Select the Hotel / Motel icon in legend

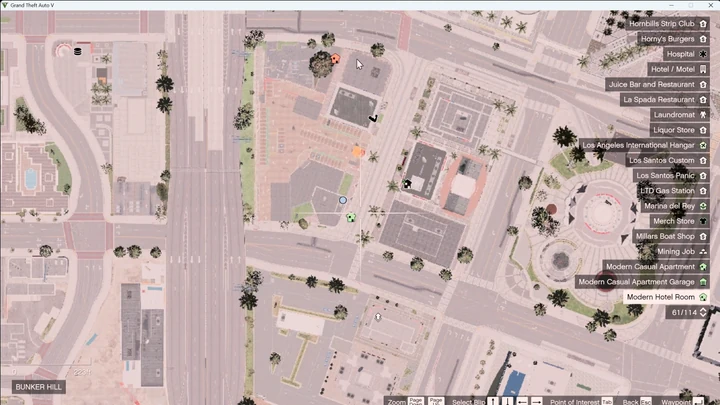click(703, 69)
